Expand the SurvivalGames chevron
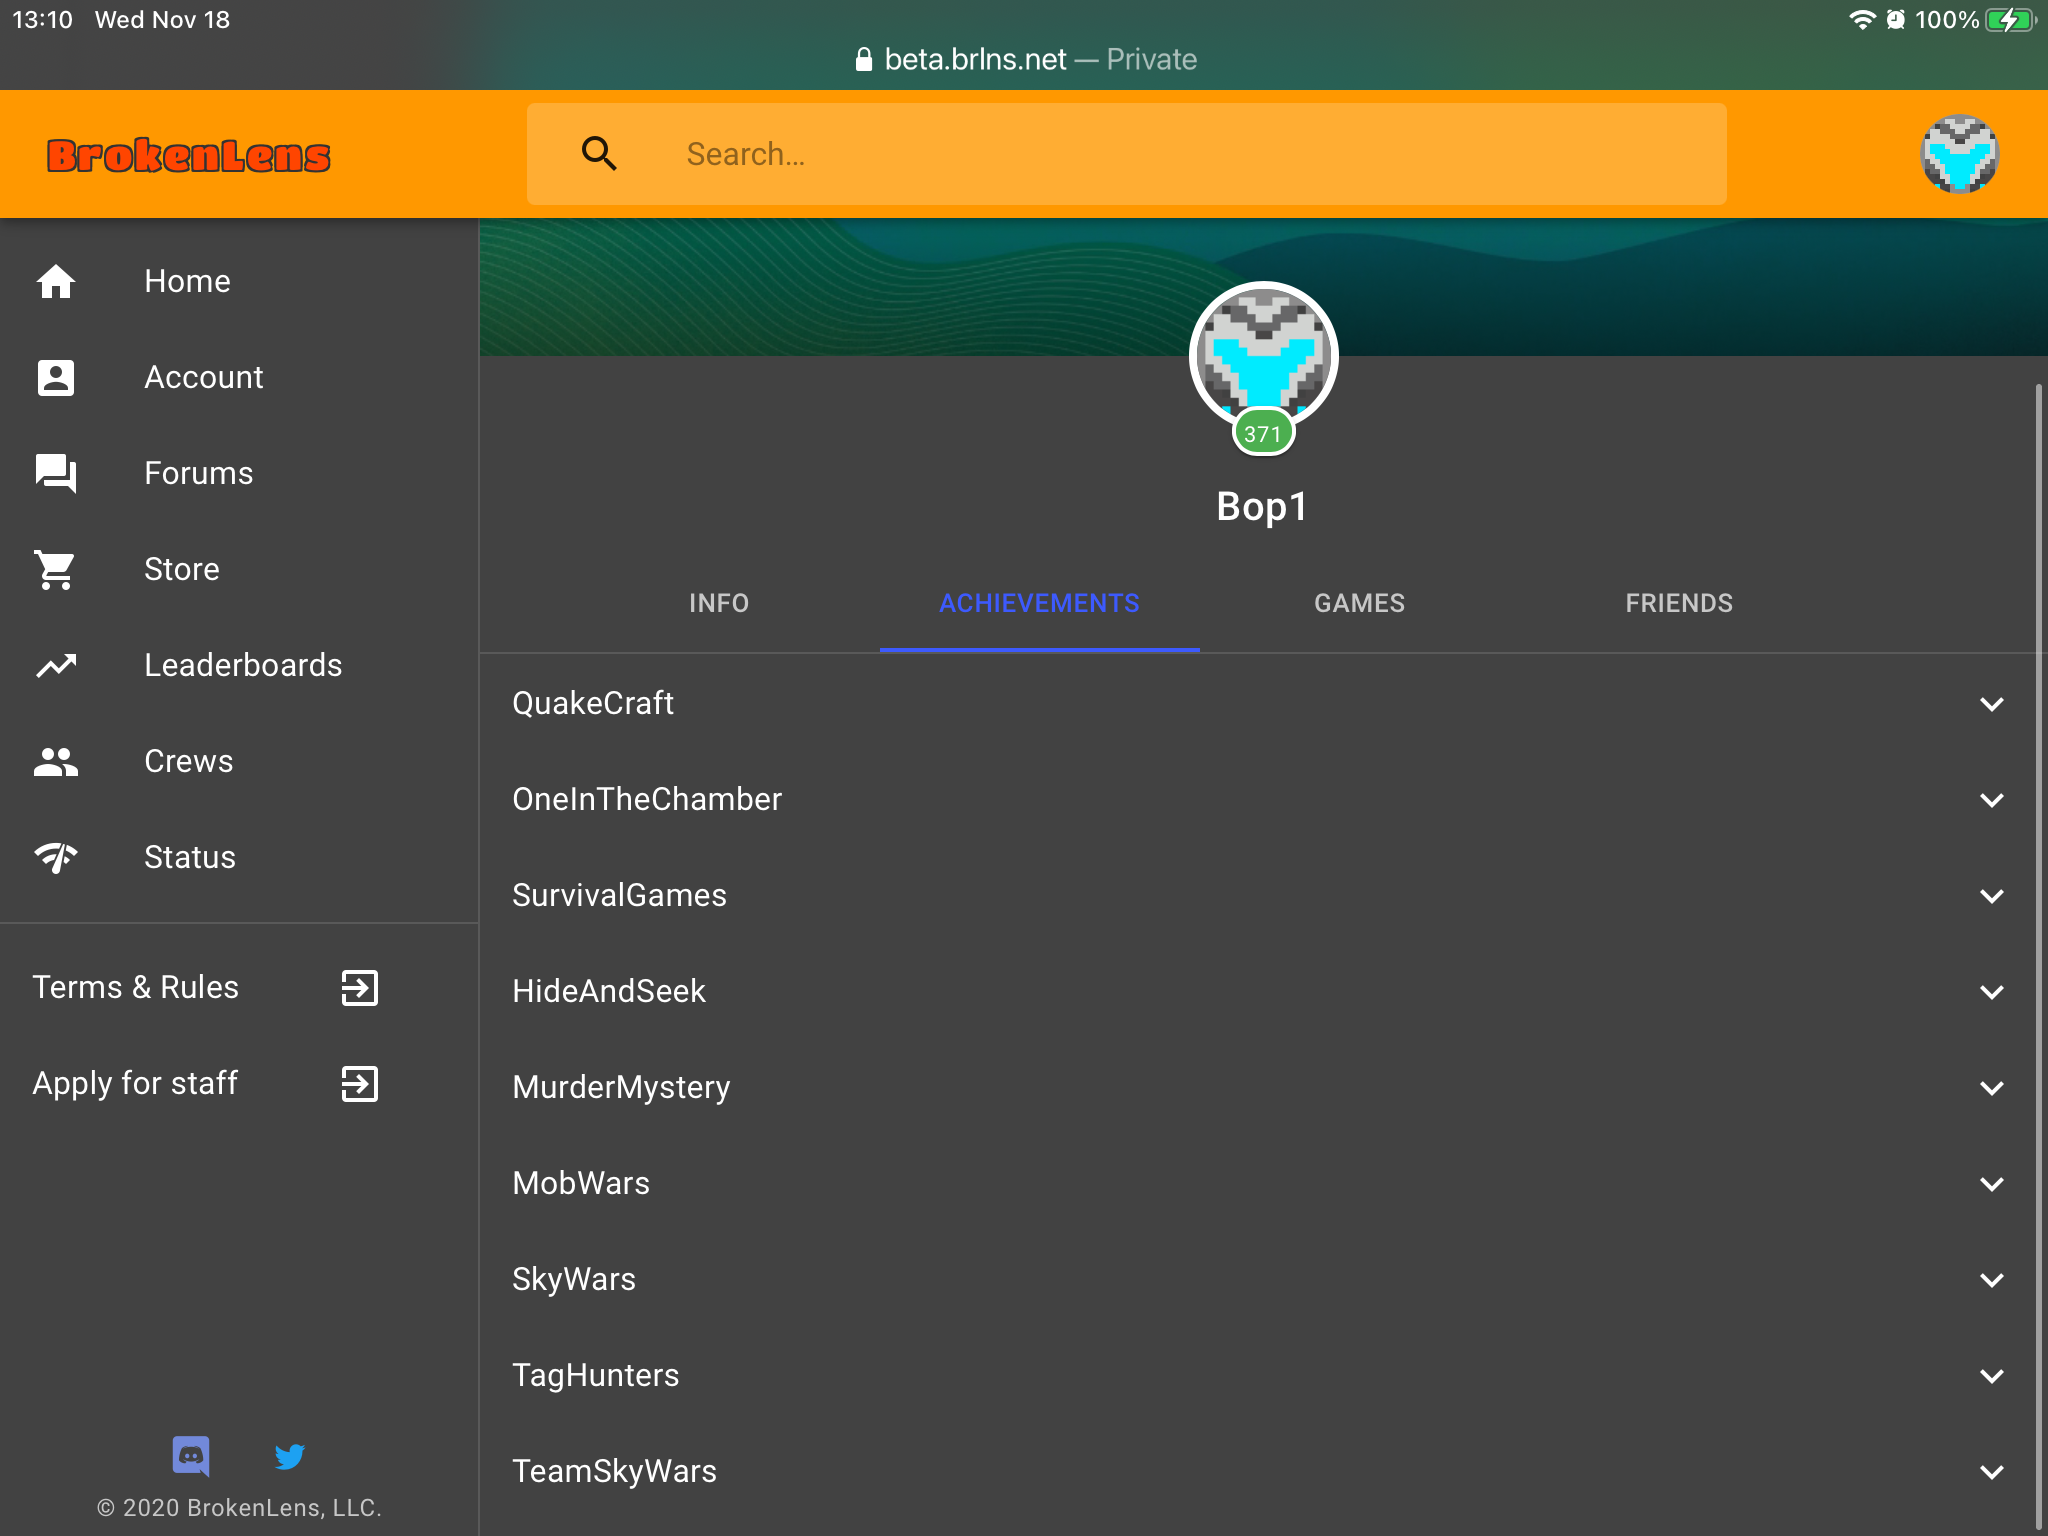 (1991, 895)
